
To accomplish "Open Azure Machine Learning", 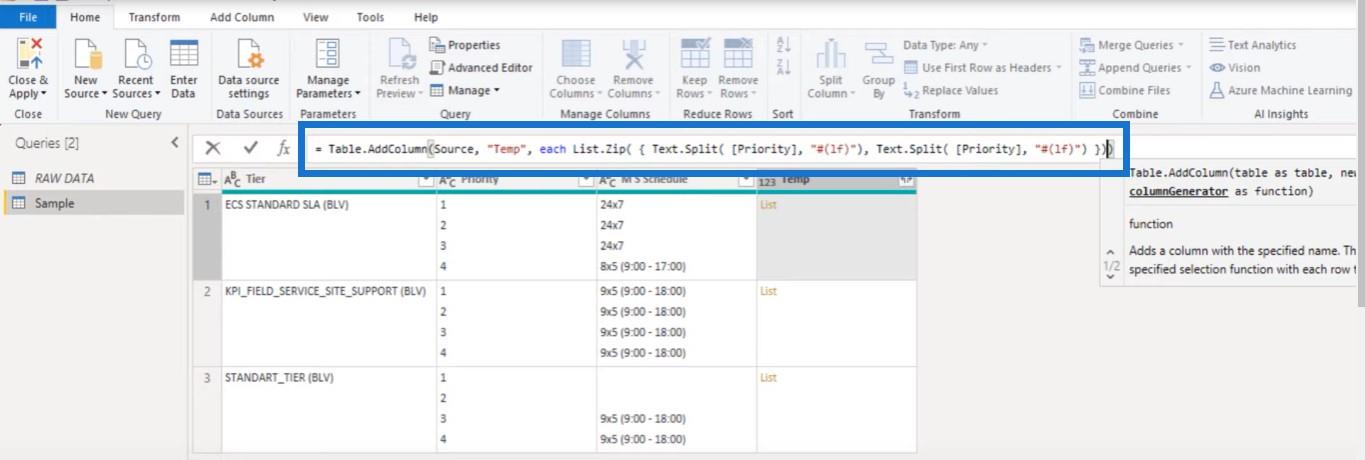I will click(x=1280, y=90).
